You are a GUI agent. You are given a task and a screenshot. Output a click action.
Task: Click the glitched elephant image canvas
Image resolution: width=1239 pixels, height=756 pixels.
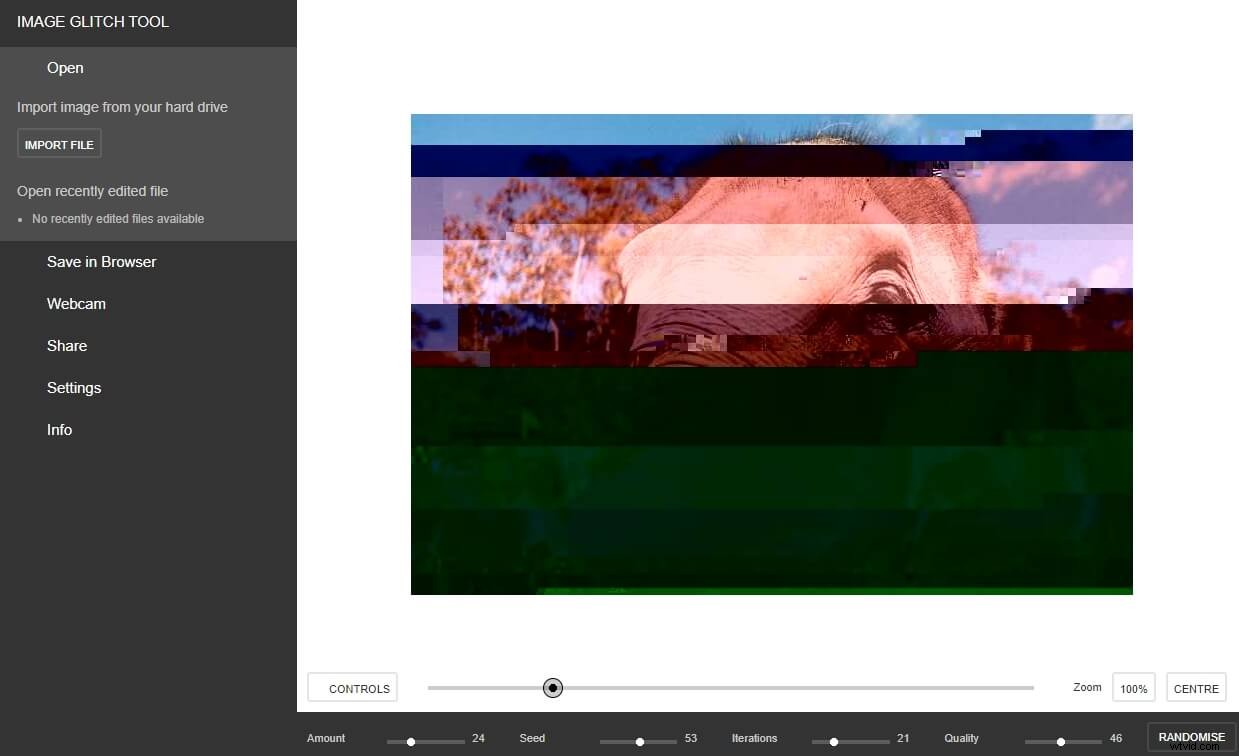click(x=771, y=353)
